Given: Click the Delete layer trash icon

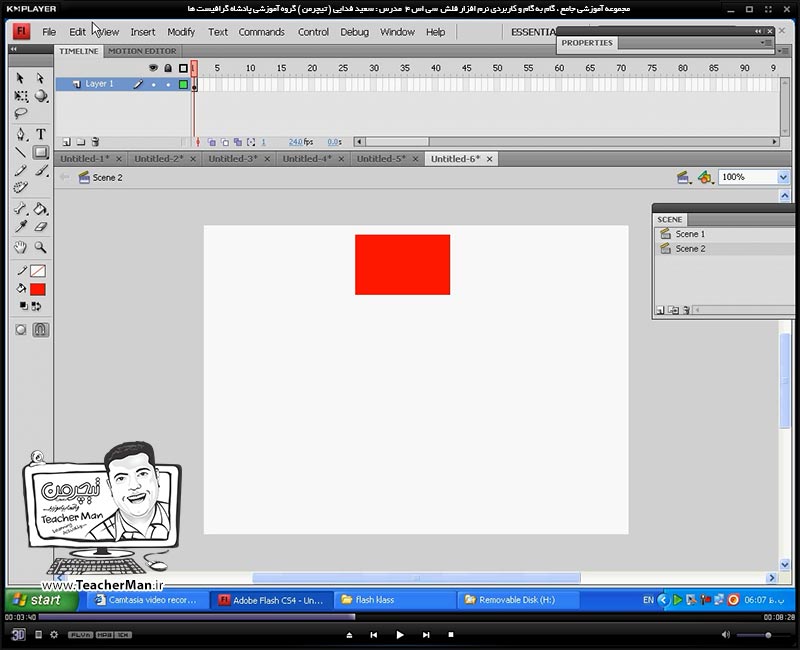Looking at the screenshot, I should (95, 142).
